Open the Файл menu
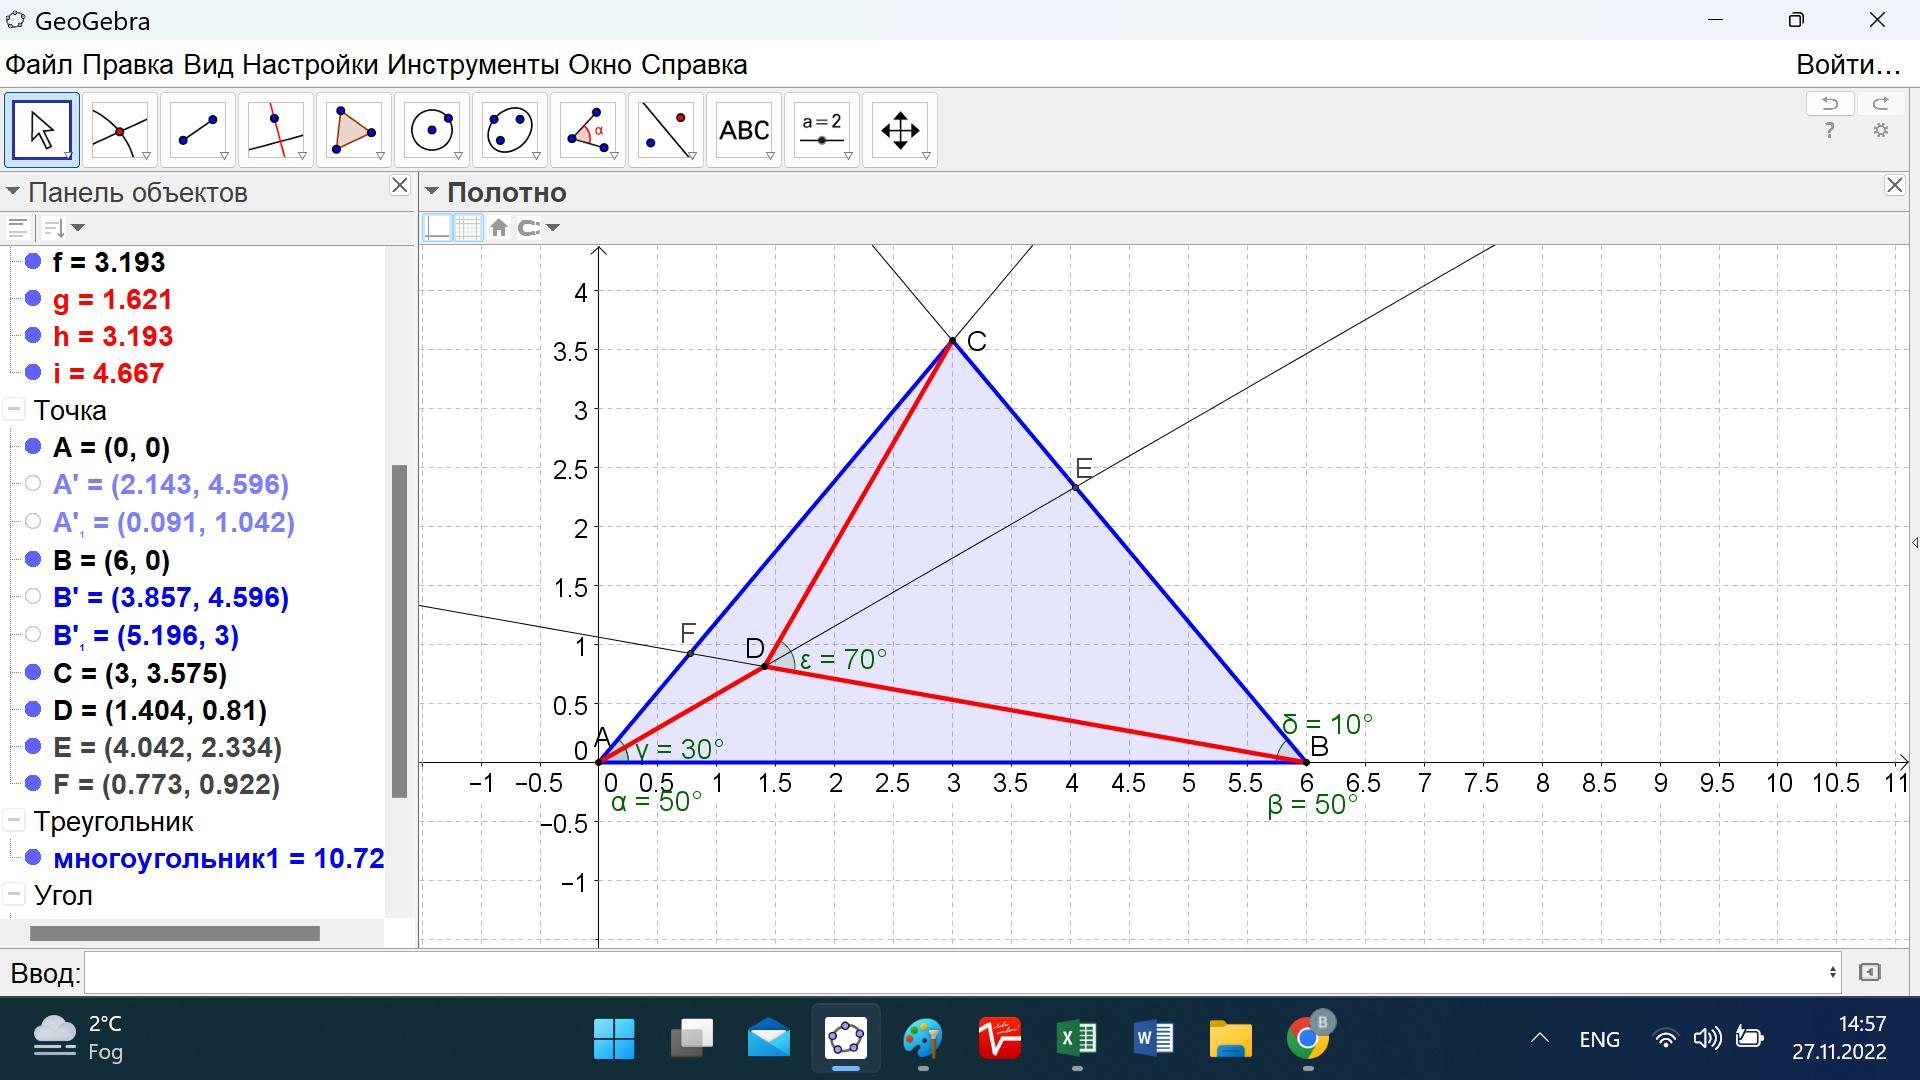Viewport: 1920px width, 1080px height. (39, 65)
